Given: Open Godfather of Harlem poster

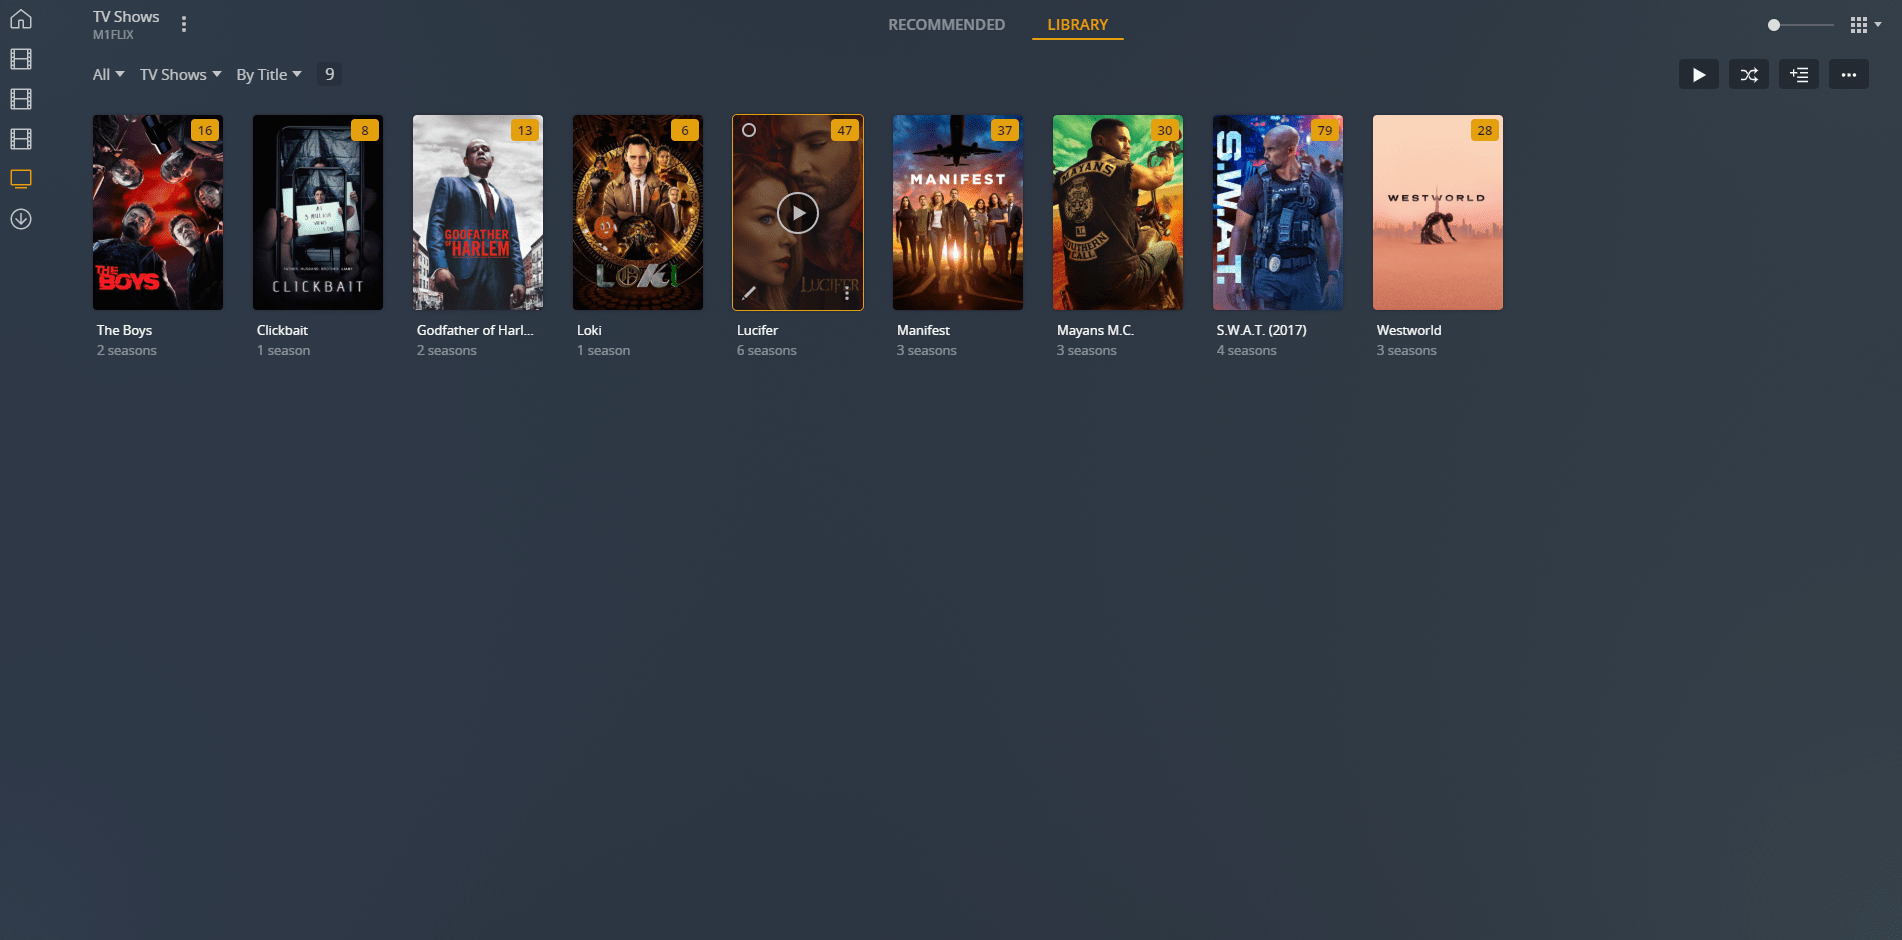Looking at the screenshot, I should coord(478,212).
